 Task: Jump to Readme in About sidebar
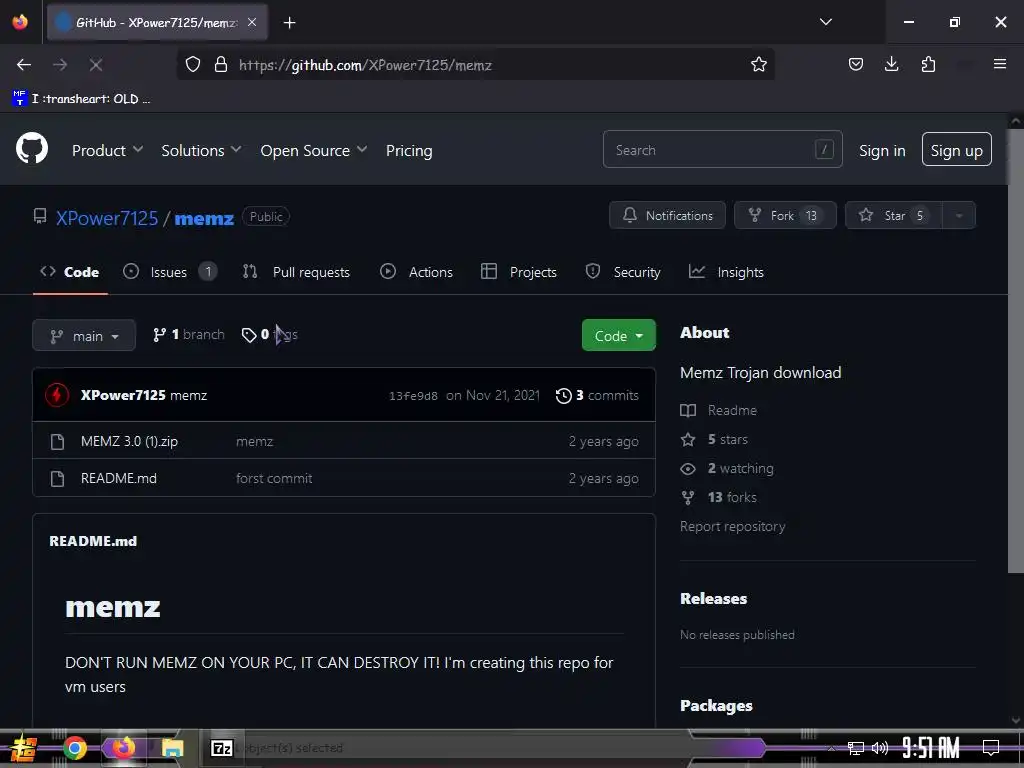click(x=718, y=410)
